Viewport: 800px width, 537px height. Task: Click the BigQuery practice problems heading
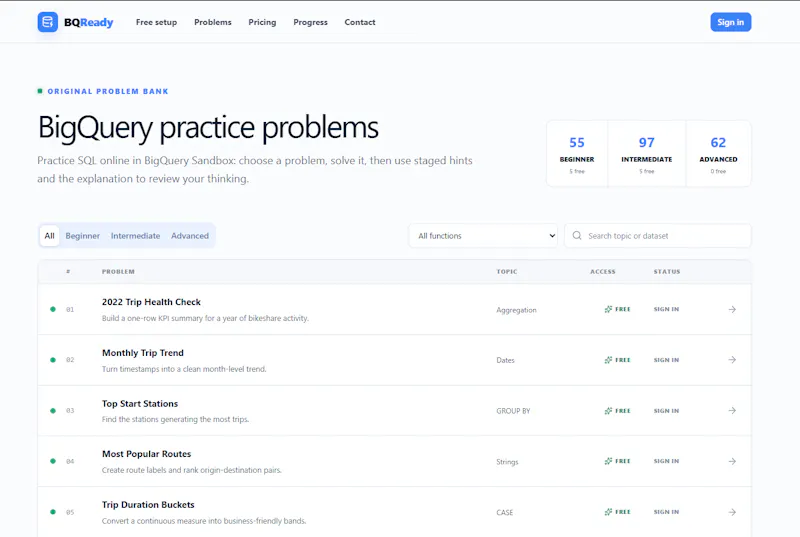tap(208, 127)
